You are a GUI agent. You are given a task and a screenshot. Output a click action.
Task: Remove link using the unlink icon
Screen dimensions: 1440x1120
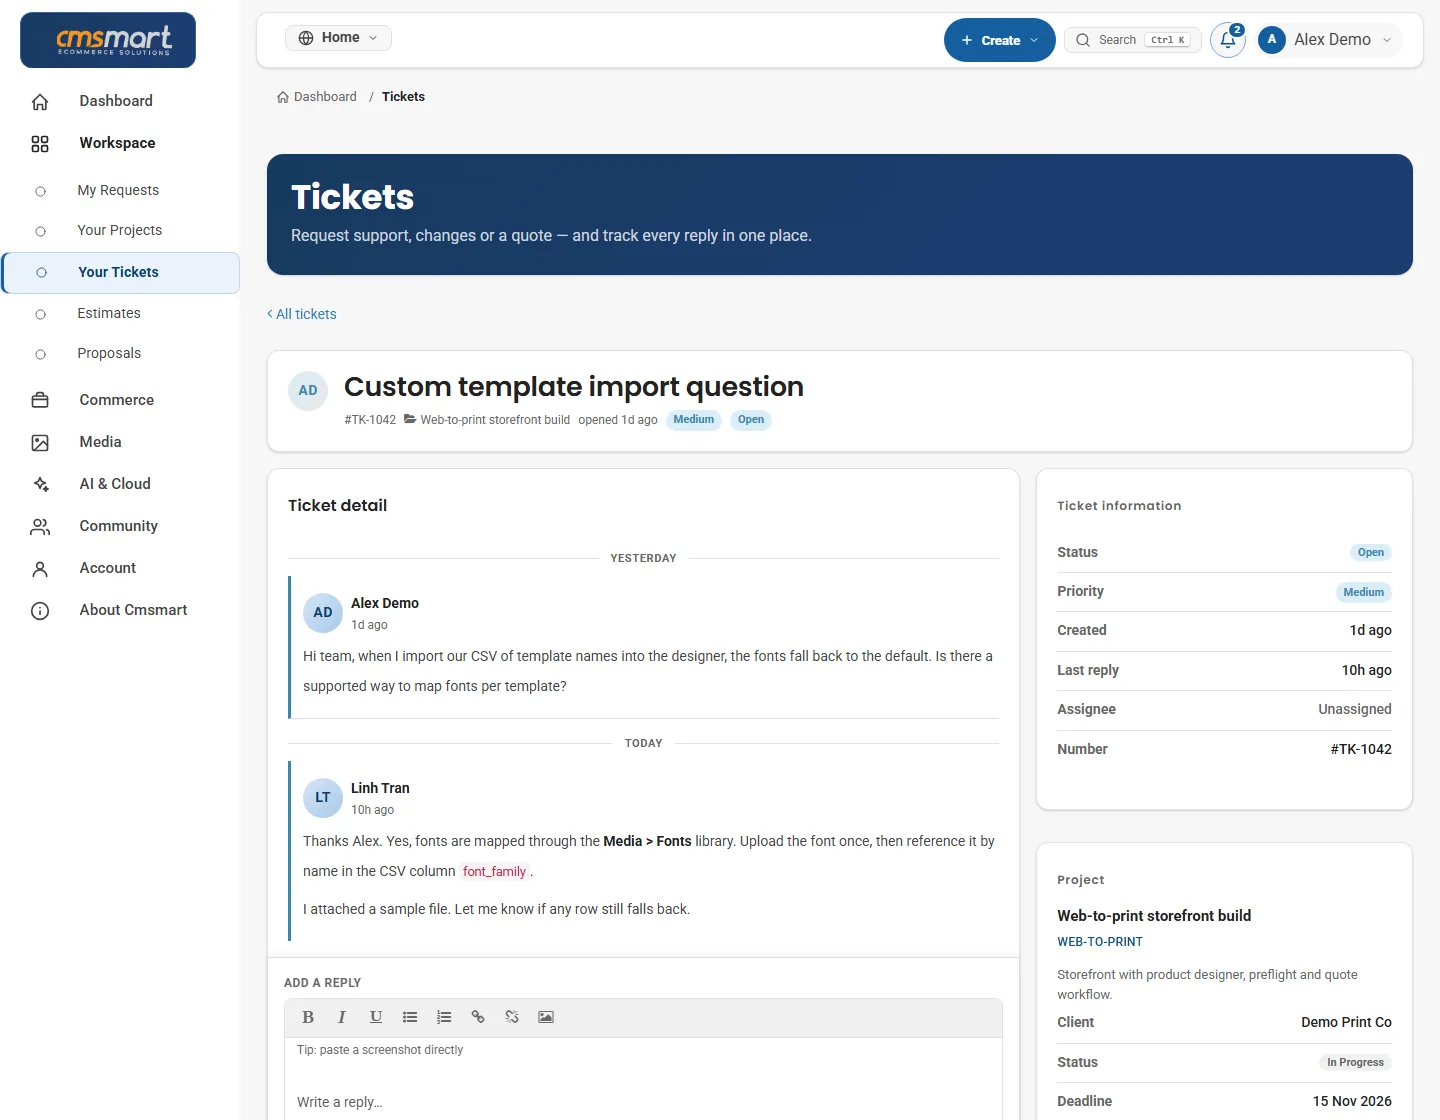click(x=512, y=1017)
